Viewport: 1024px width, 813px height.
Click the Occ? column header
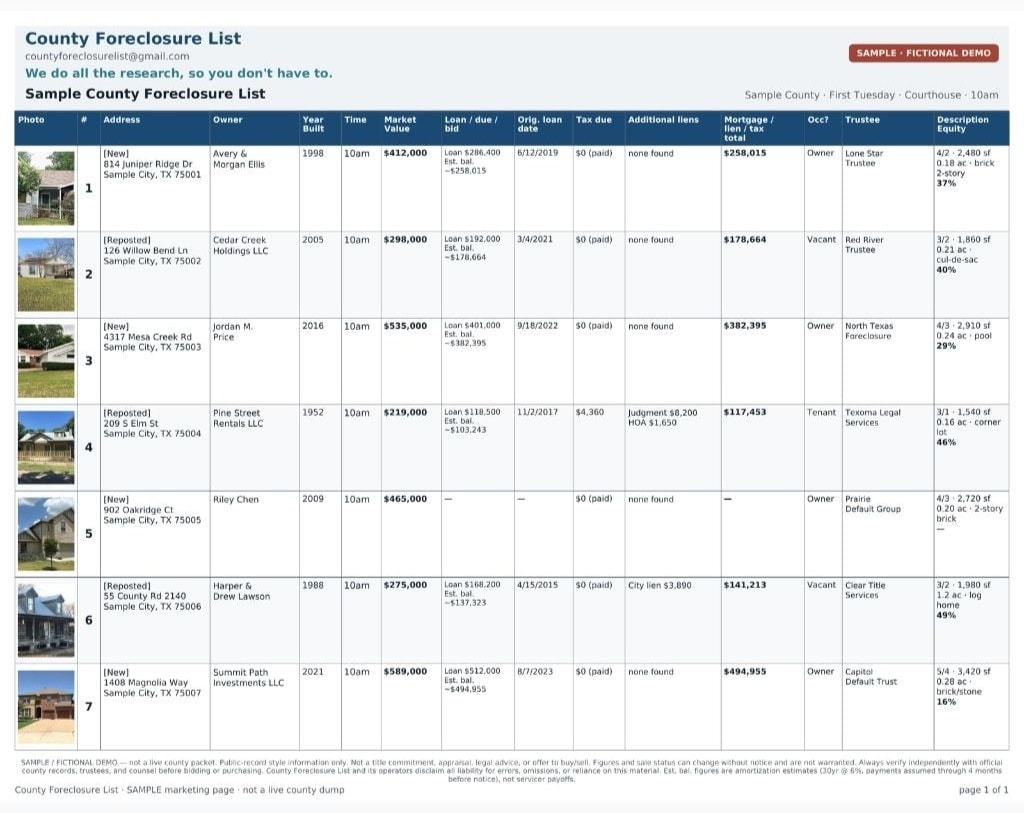[x=818, y=120]
